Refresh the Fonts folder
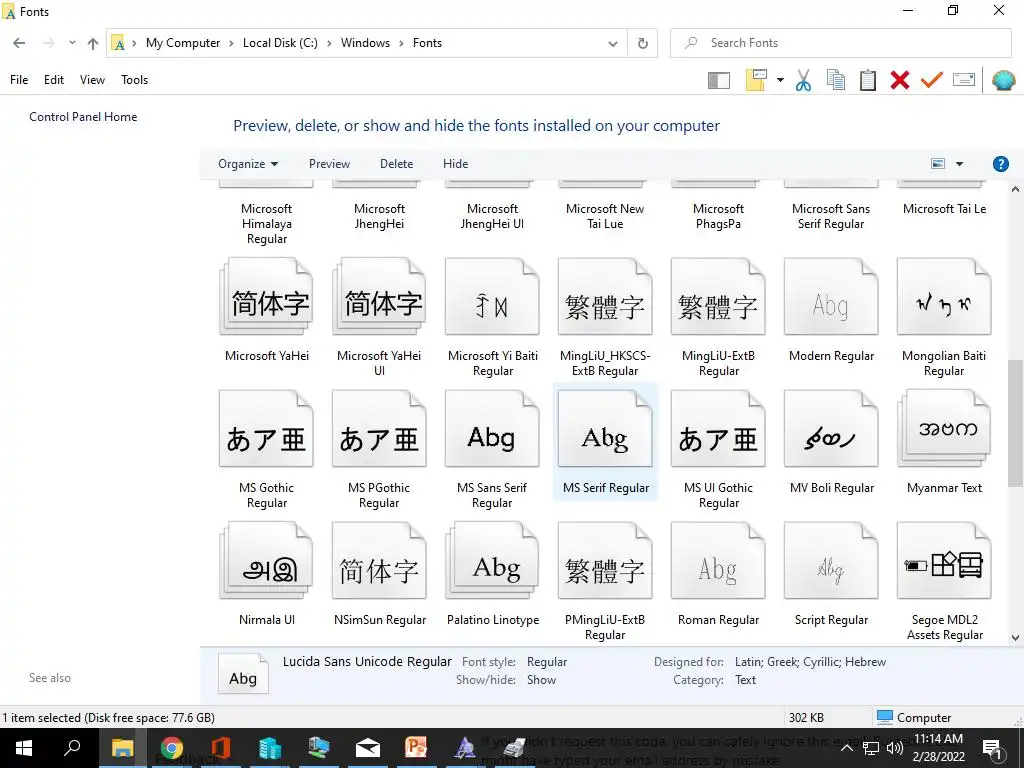The height and width of the screenshot is (768, 1024). tap(643, 43)
